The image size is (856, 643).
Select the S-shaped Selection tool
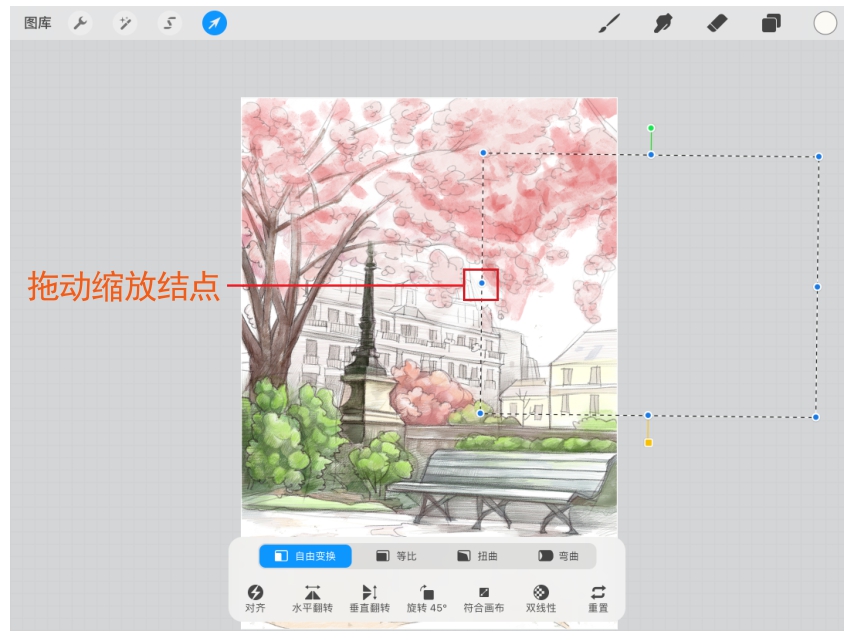[x=170, y=23]
